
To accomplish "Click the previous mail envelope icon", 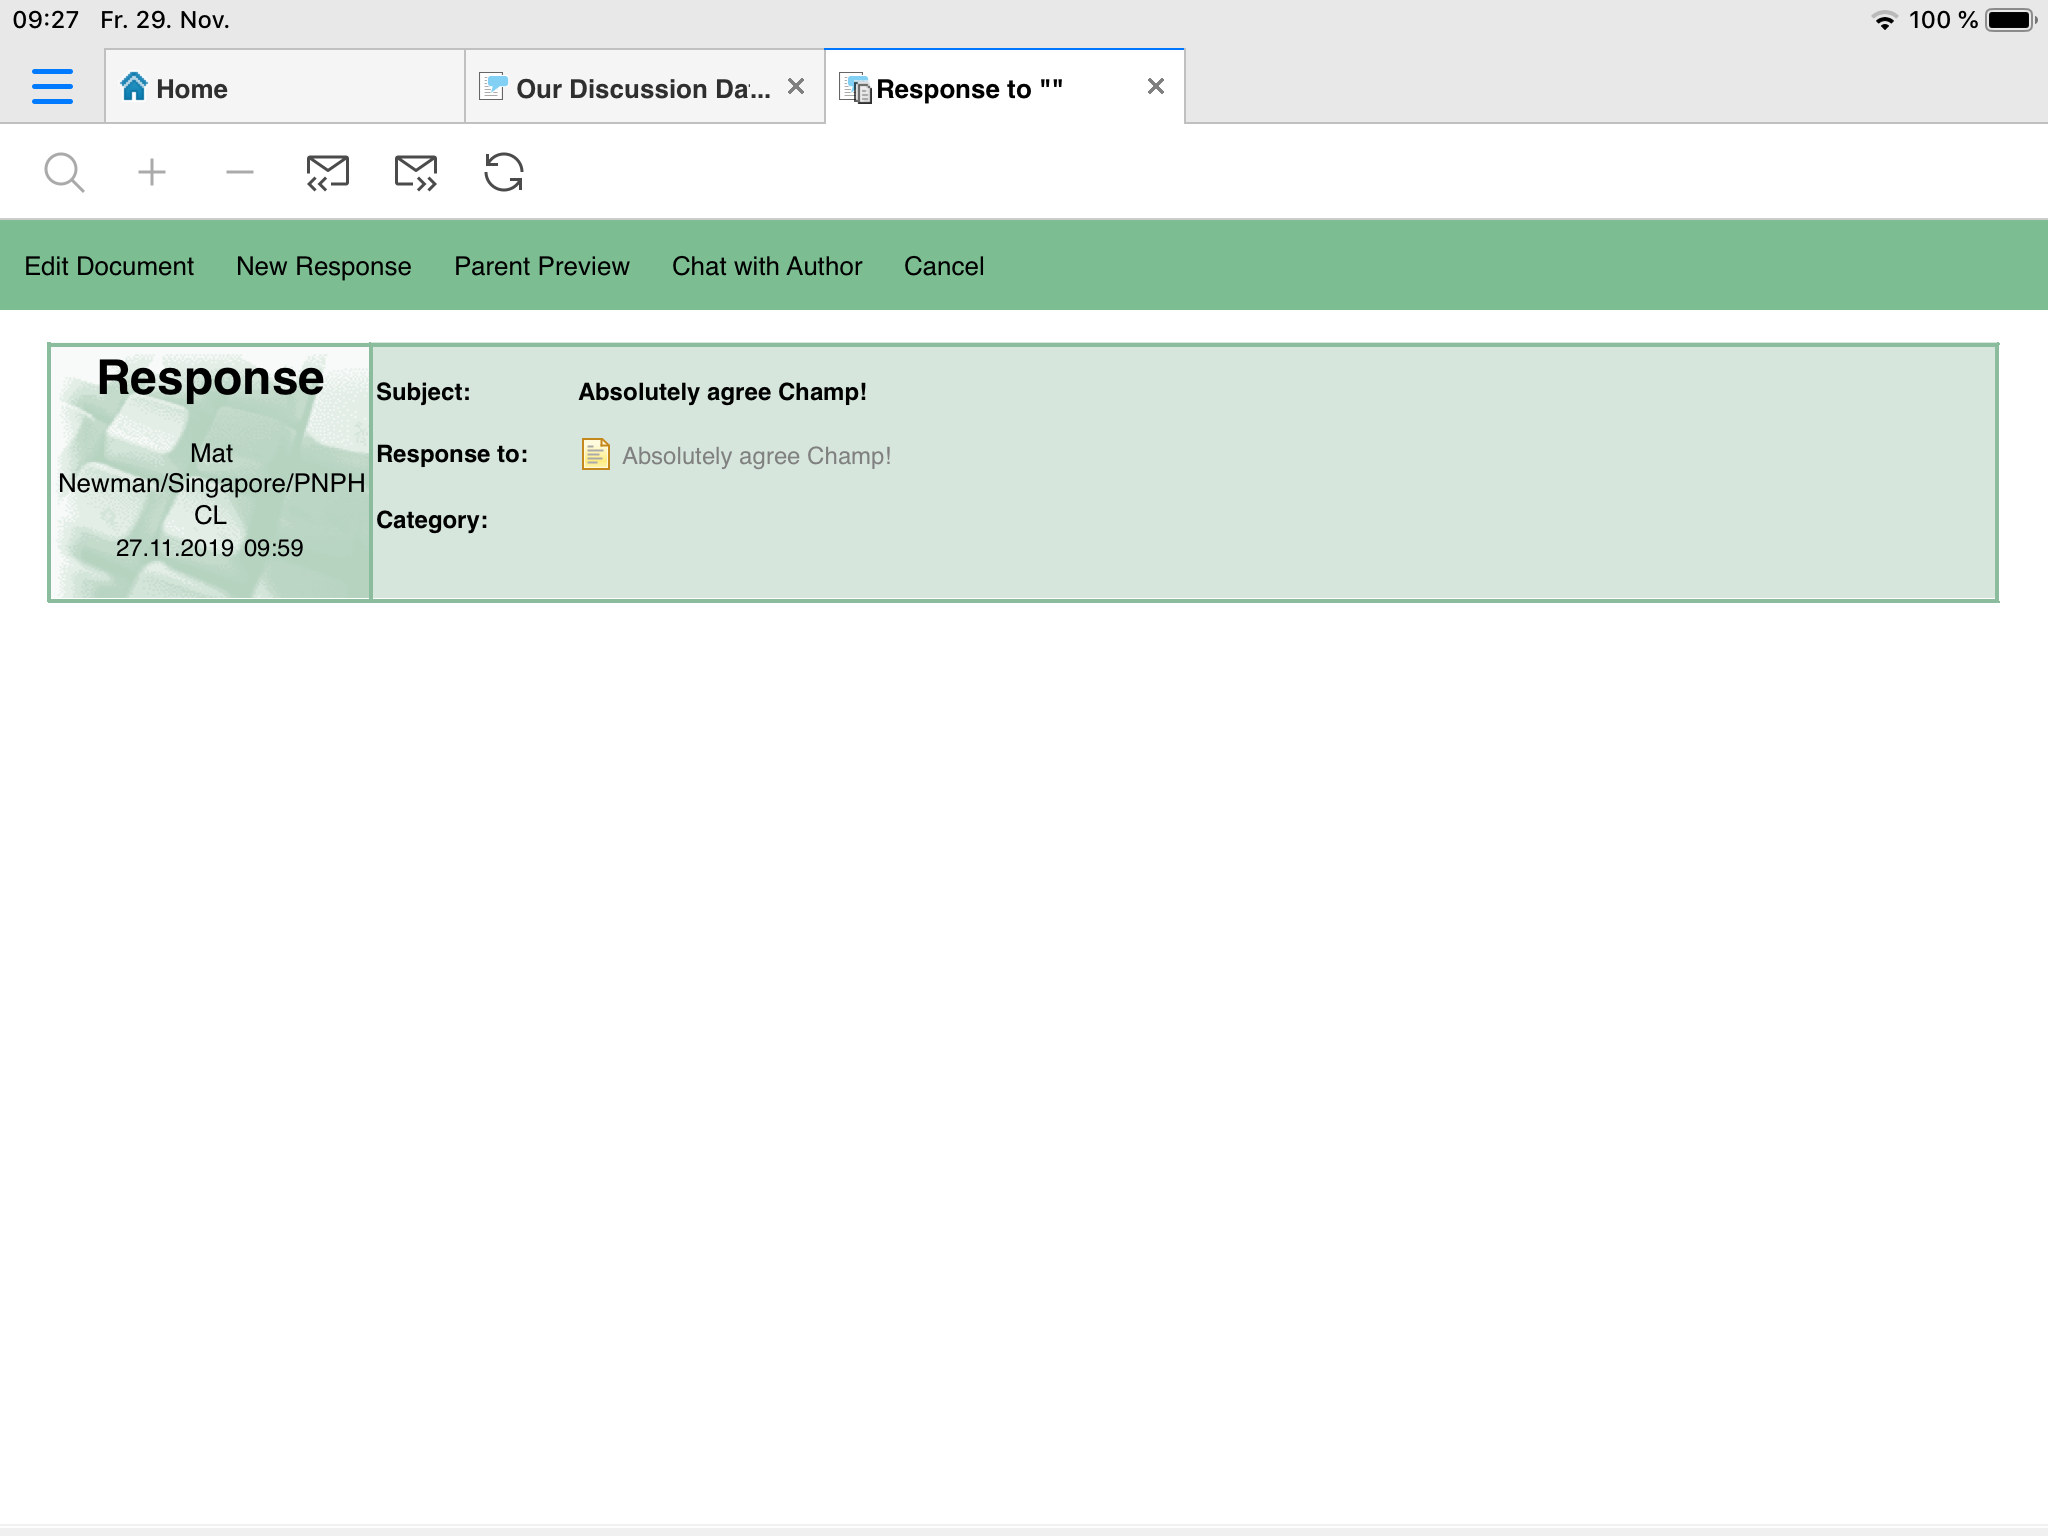I will 328,172.
